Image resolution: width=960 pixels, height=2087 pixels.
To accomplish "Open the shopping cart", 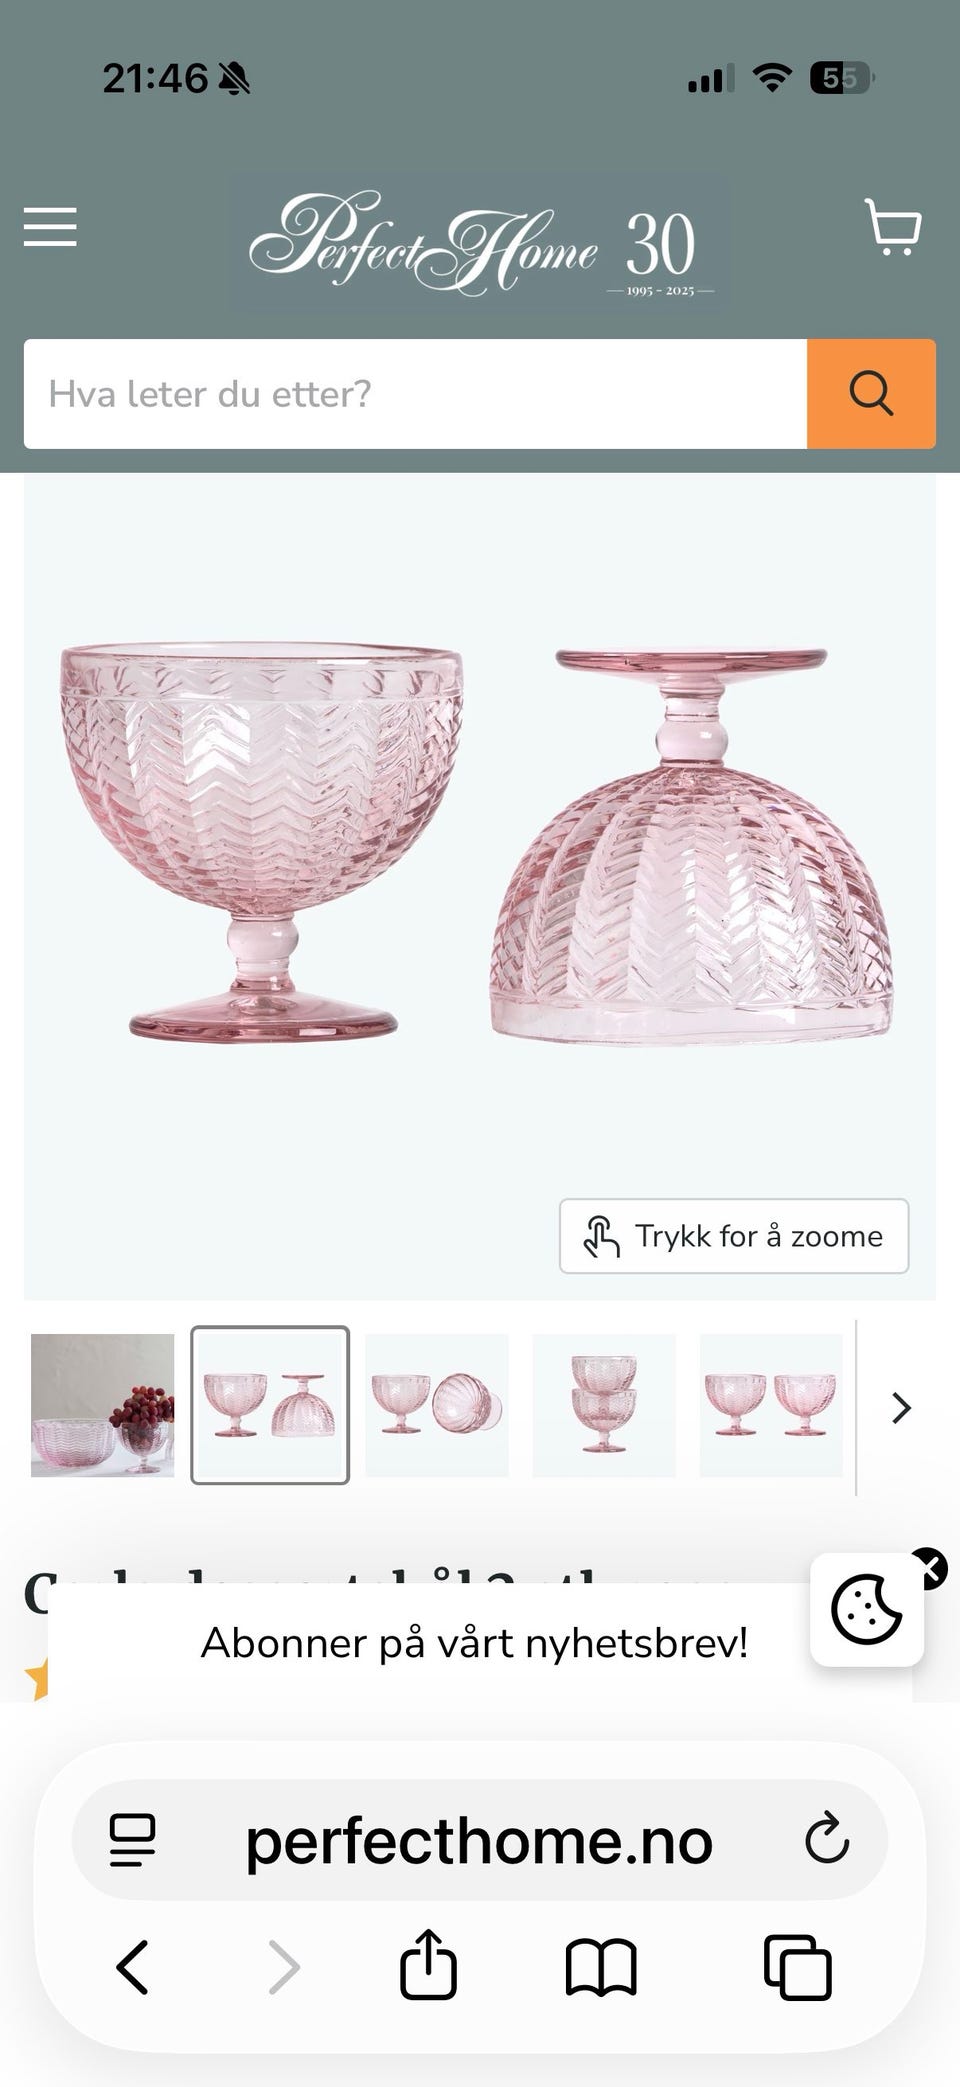I will [893, 227].
